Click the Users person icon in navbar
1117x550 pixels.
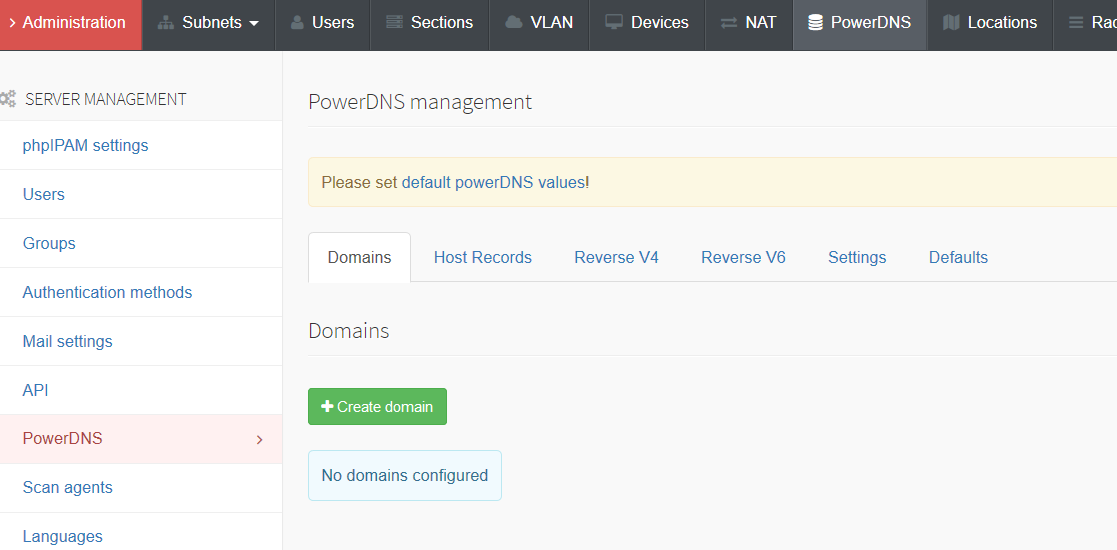(x=297, y=23)
